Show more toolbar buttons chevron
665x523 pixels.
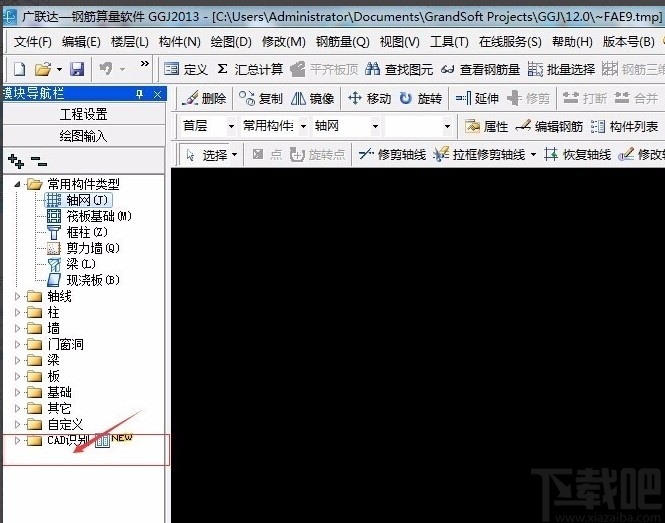point(145,64)
